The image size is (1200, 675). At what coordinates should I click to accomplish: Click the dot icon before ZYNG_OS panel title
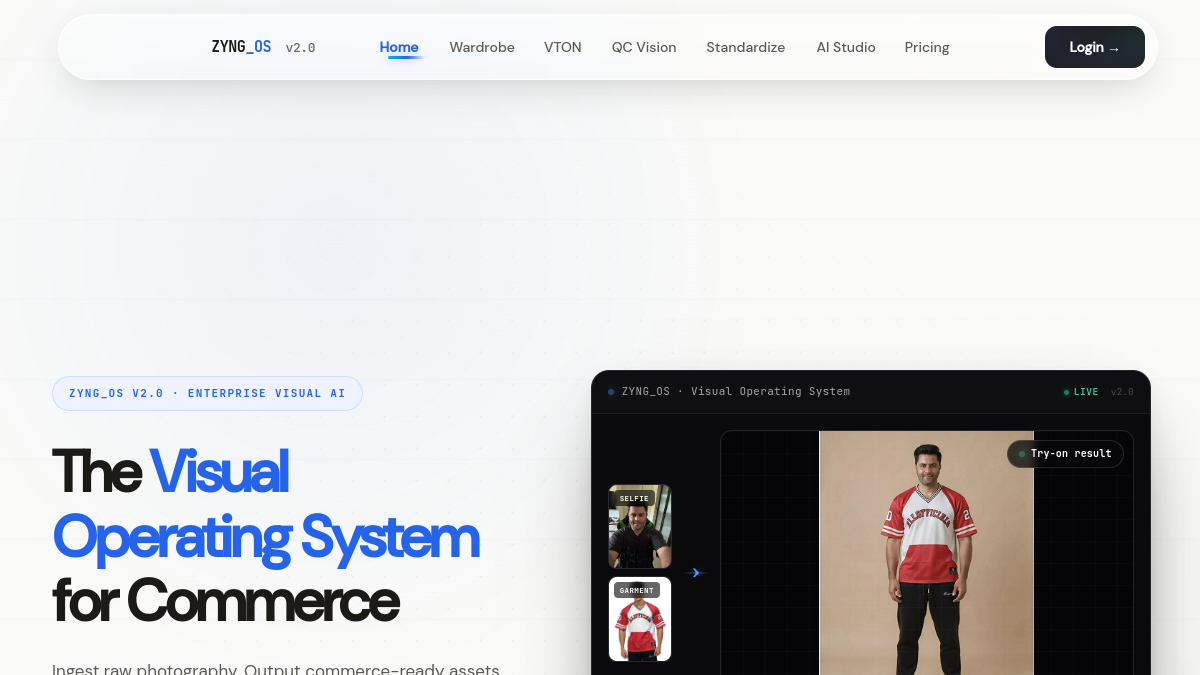611,392
